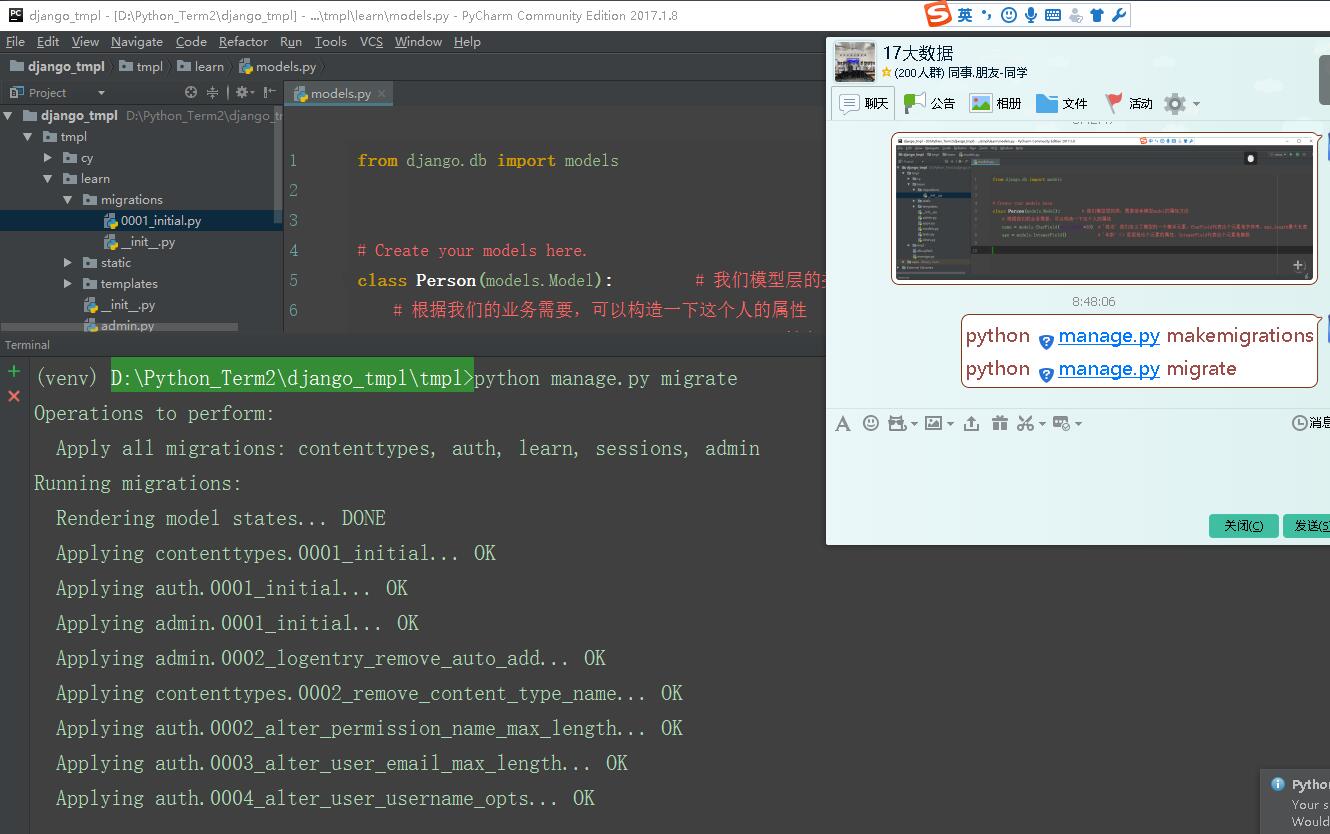Switch to the models.py editor tab
1330x834 pixels.
tap(340, 93)
